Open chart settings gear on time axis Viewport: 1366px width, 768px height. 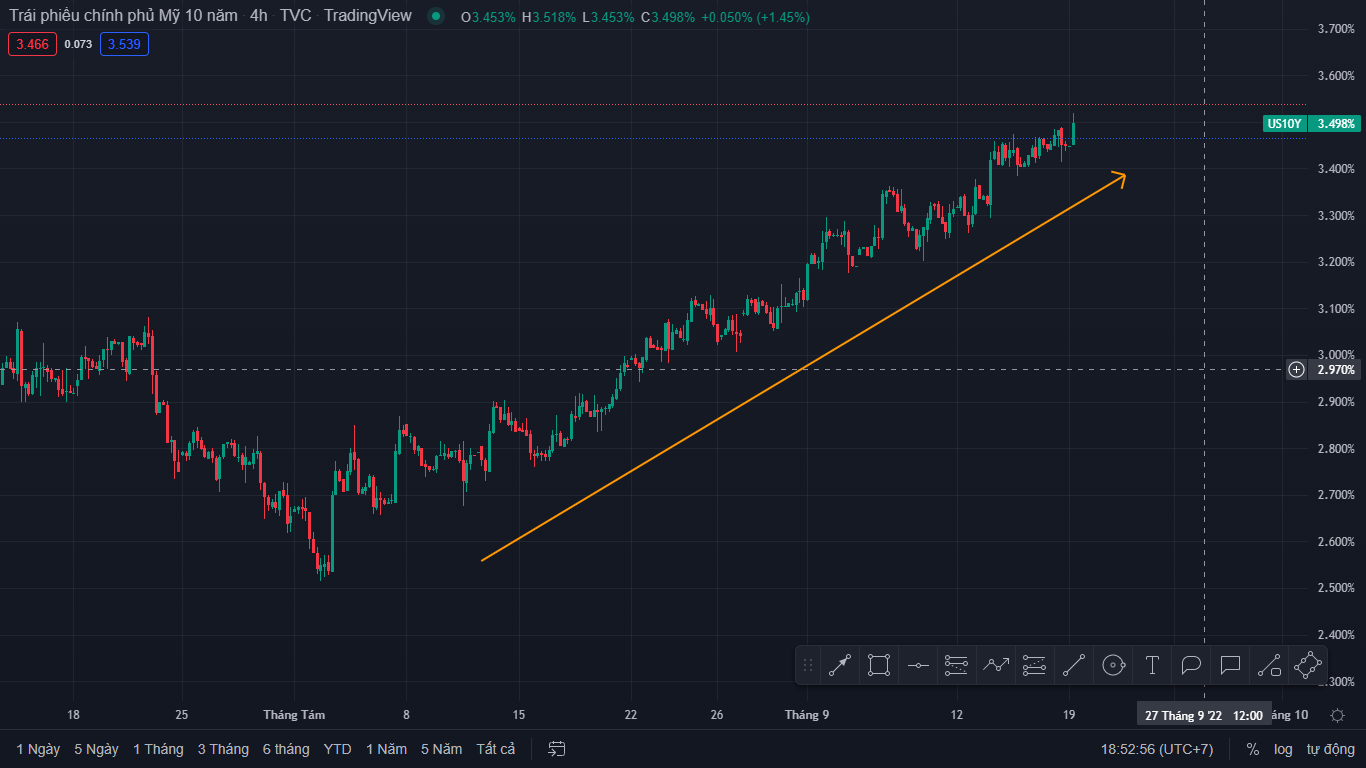click(1337, 715)
